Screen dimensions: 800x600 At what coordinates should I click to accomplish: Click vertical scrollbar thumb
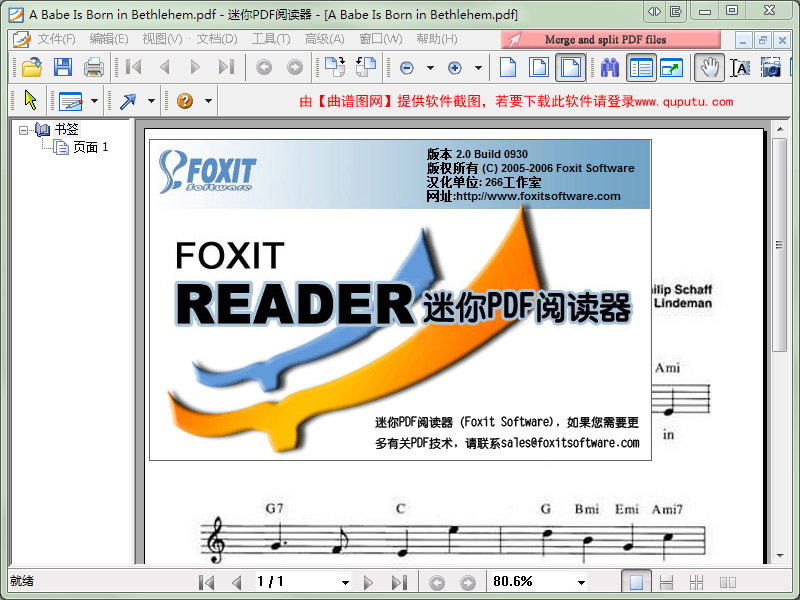[779, 245]
